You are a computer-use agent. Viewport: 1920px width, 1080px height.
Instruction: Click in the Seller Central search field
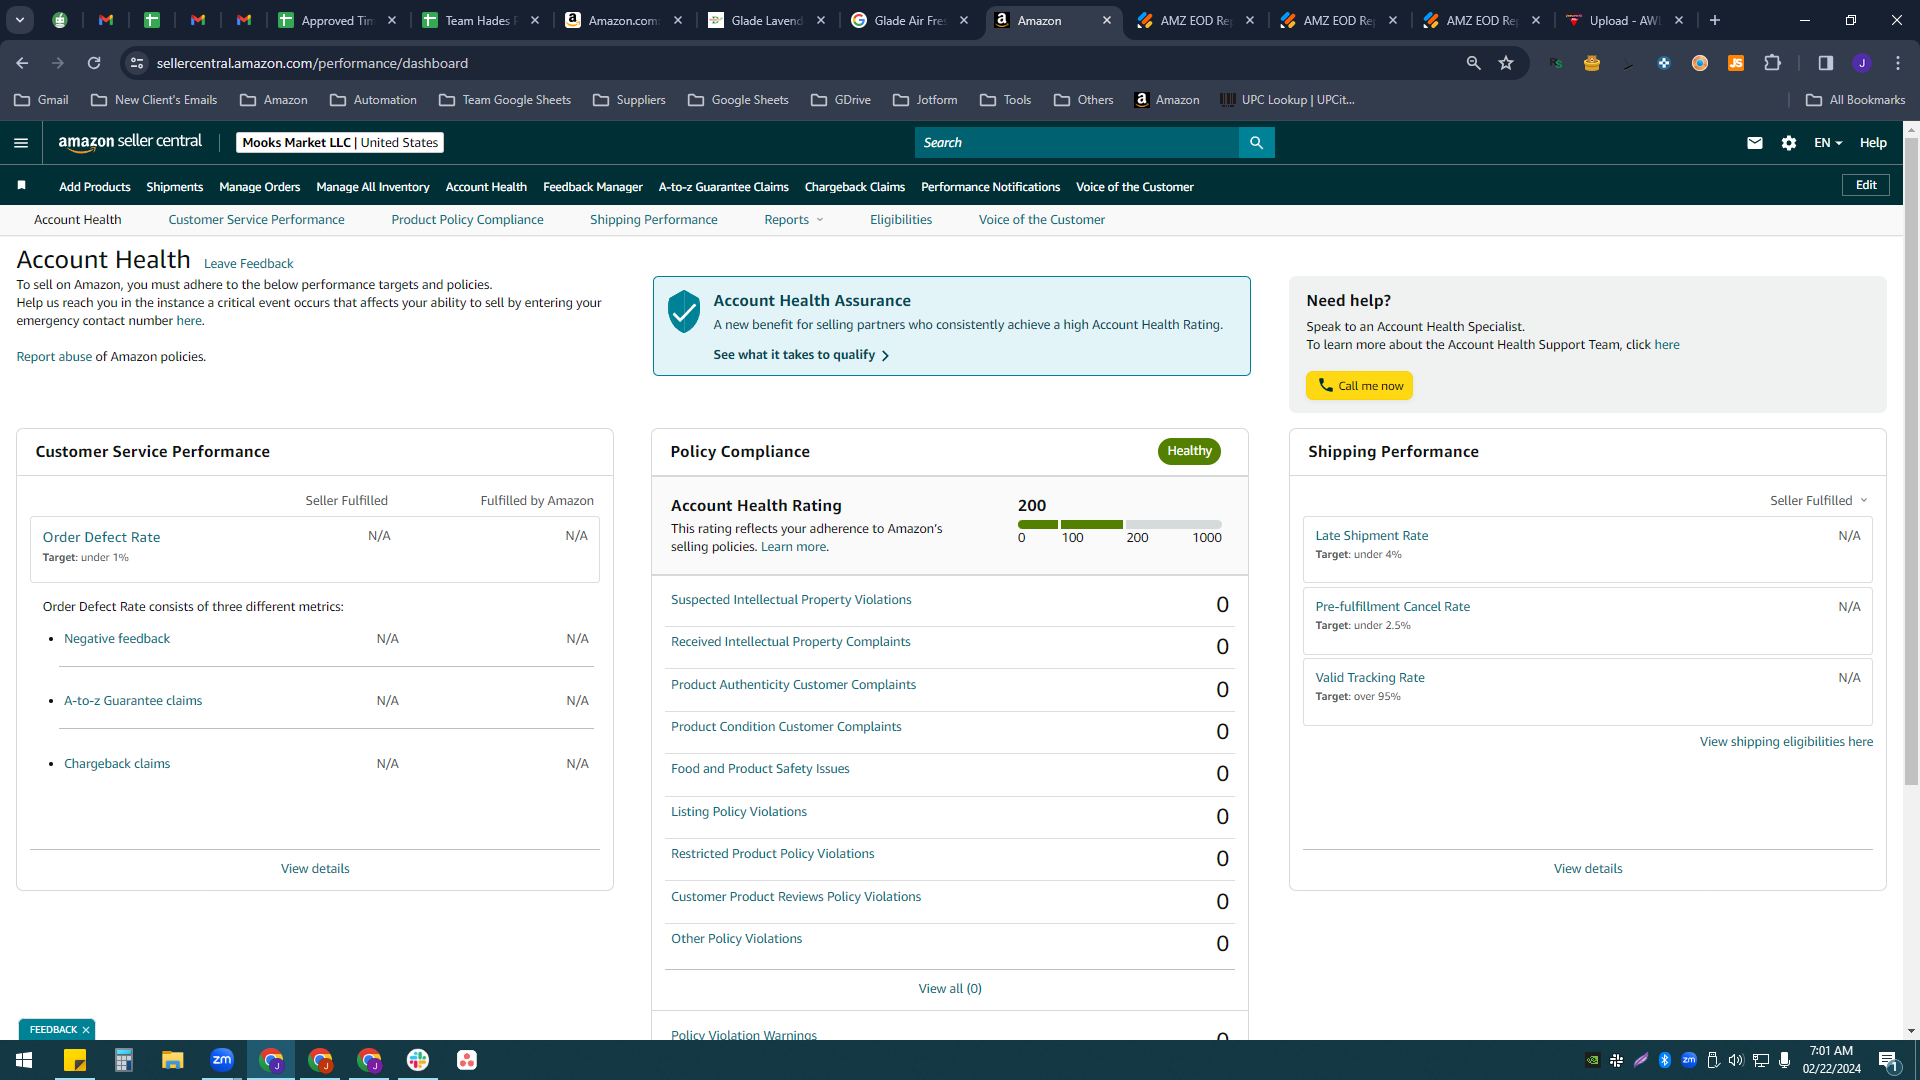[x=1076, y=143]
